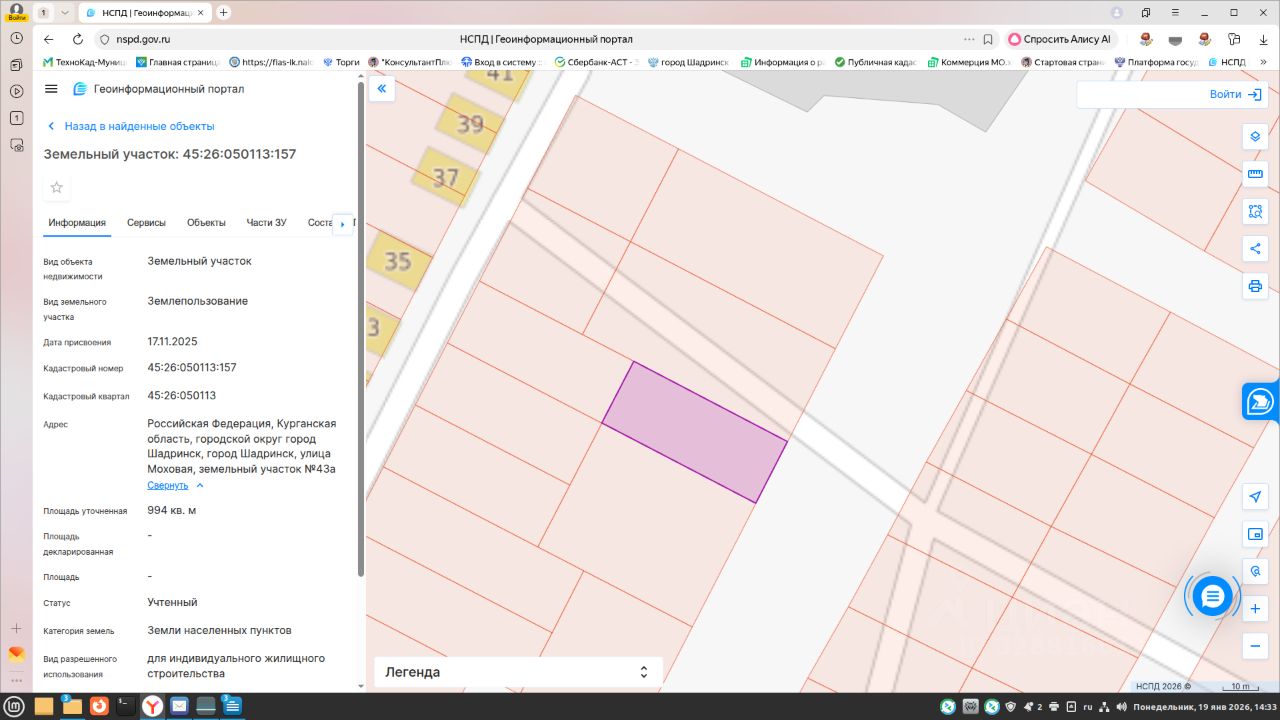
Task: Launch Firefox from the taskbar
Action: coord(98,706)
